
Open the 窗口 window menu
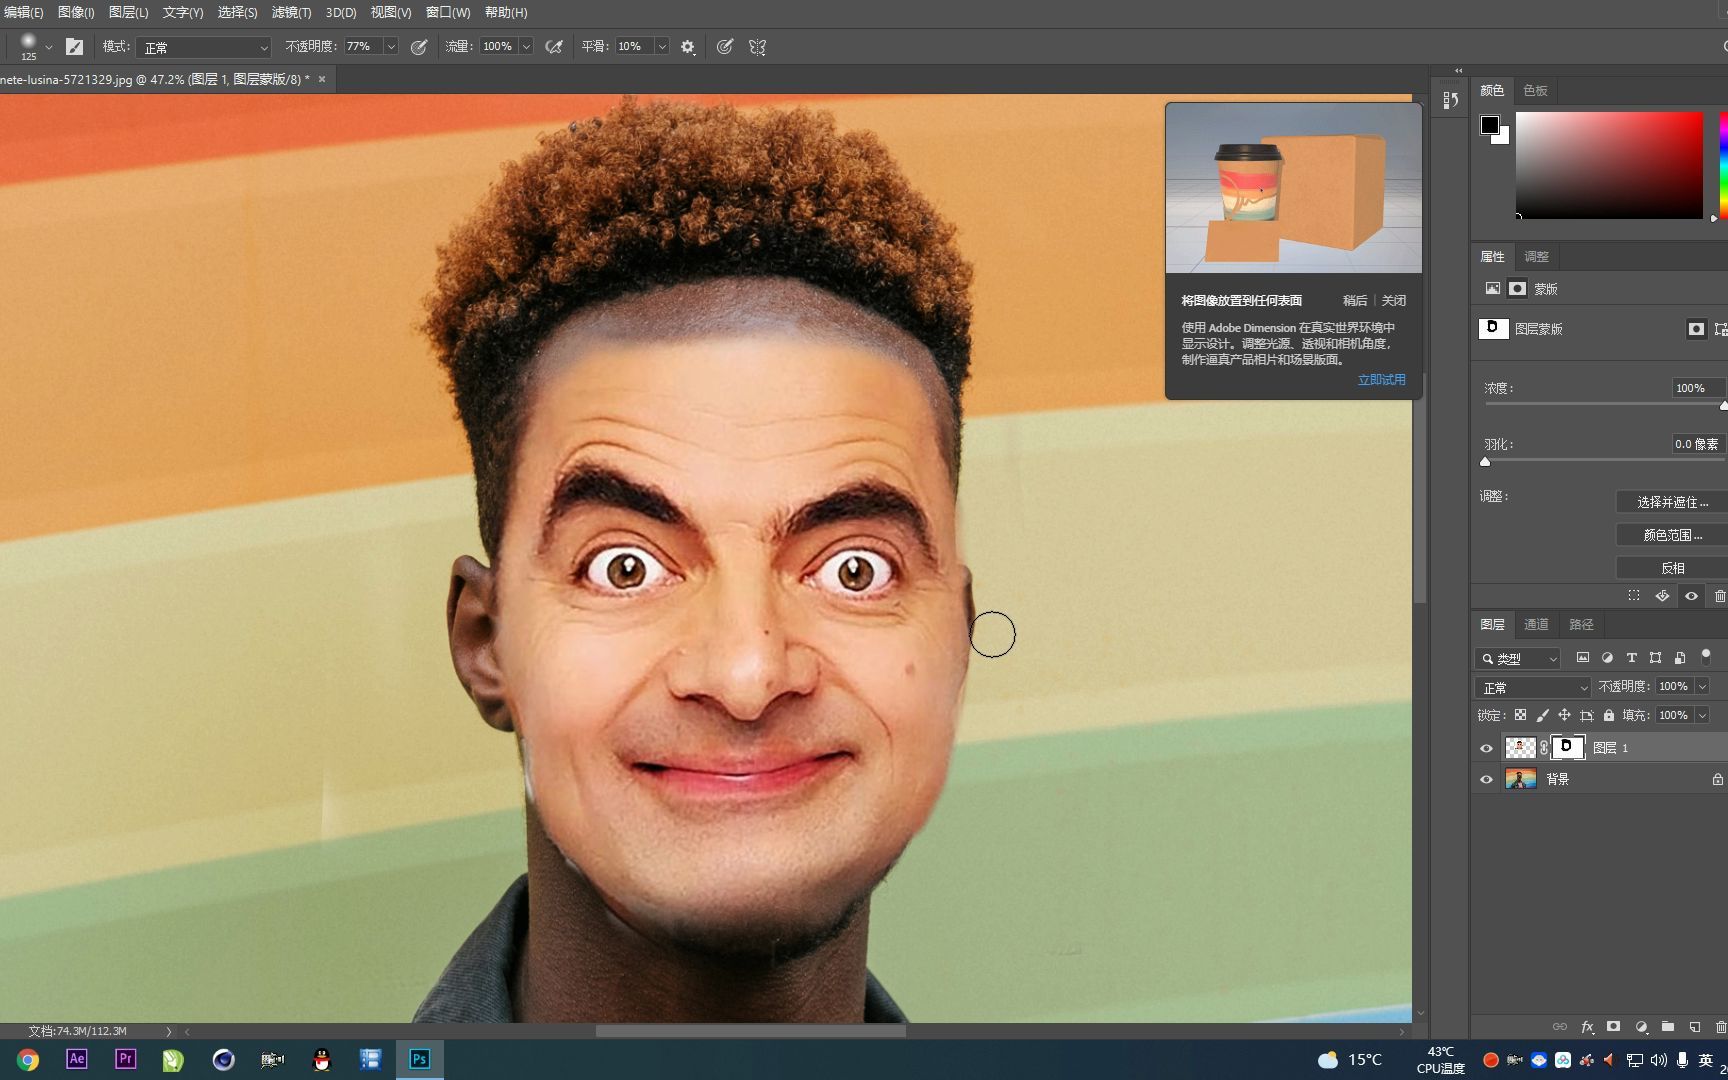click(447, 12)
